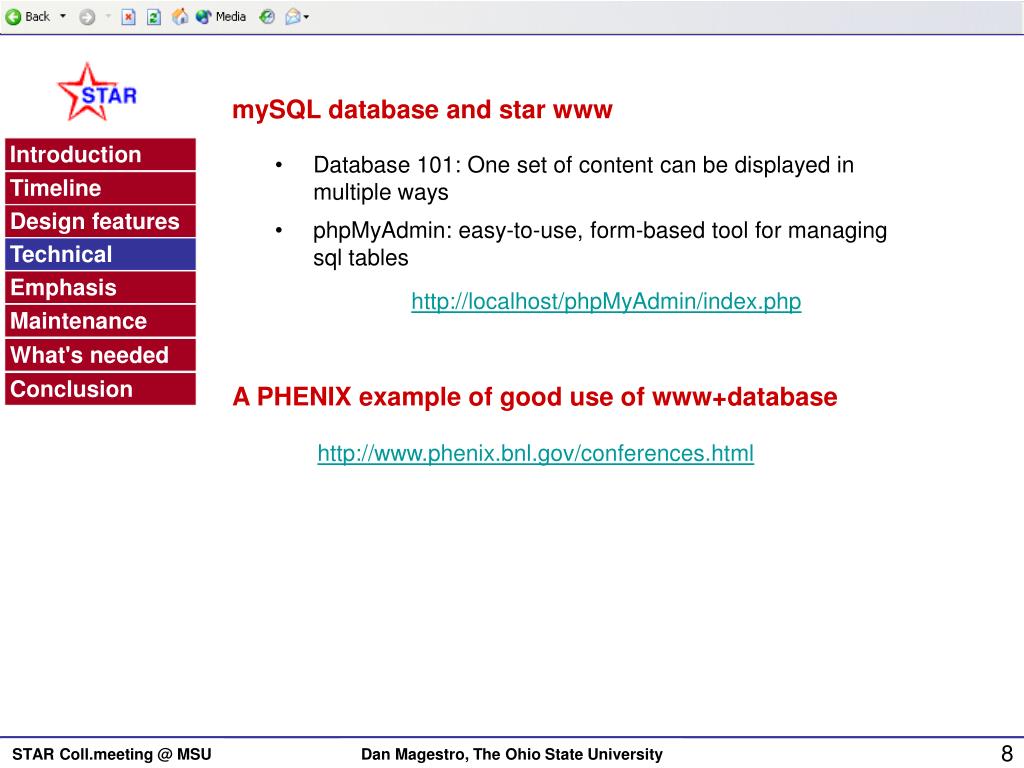Click footer text 'Dan Magestro, The Ohio State University'

click(x=511, y=754)
